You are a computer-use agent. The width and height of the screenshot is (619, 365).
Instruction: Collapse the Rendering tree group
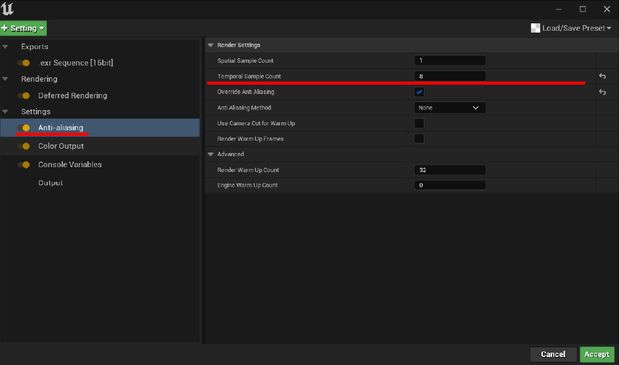coord(5,79)
